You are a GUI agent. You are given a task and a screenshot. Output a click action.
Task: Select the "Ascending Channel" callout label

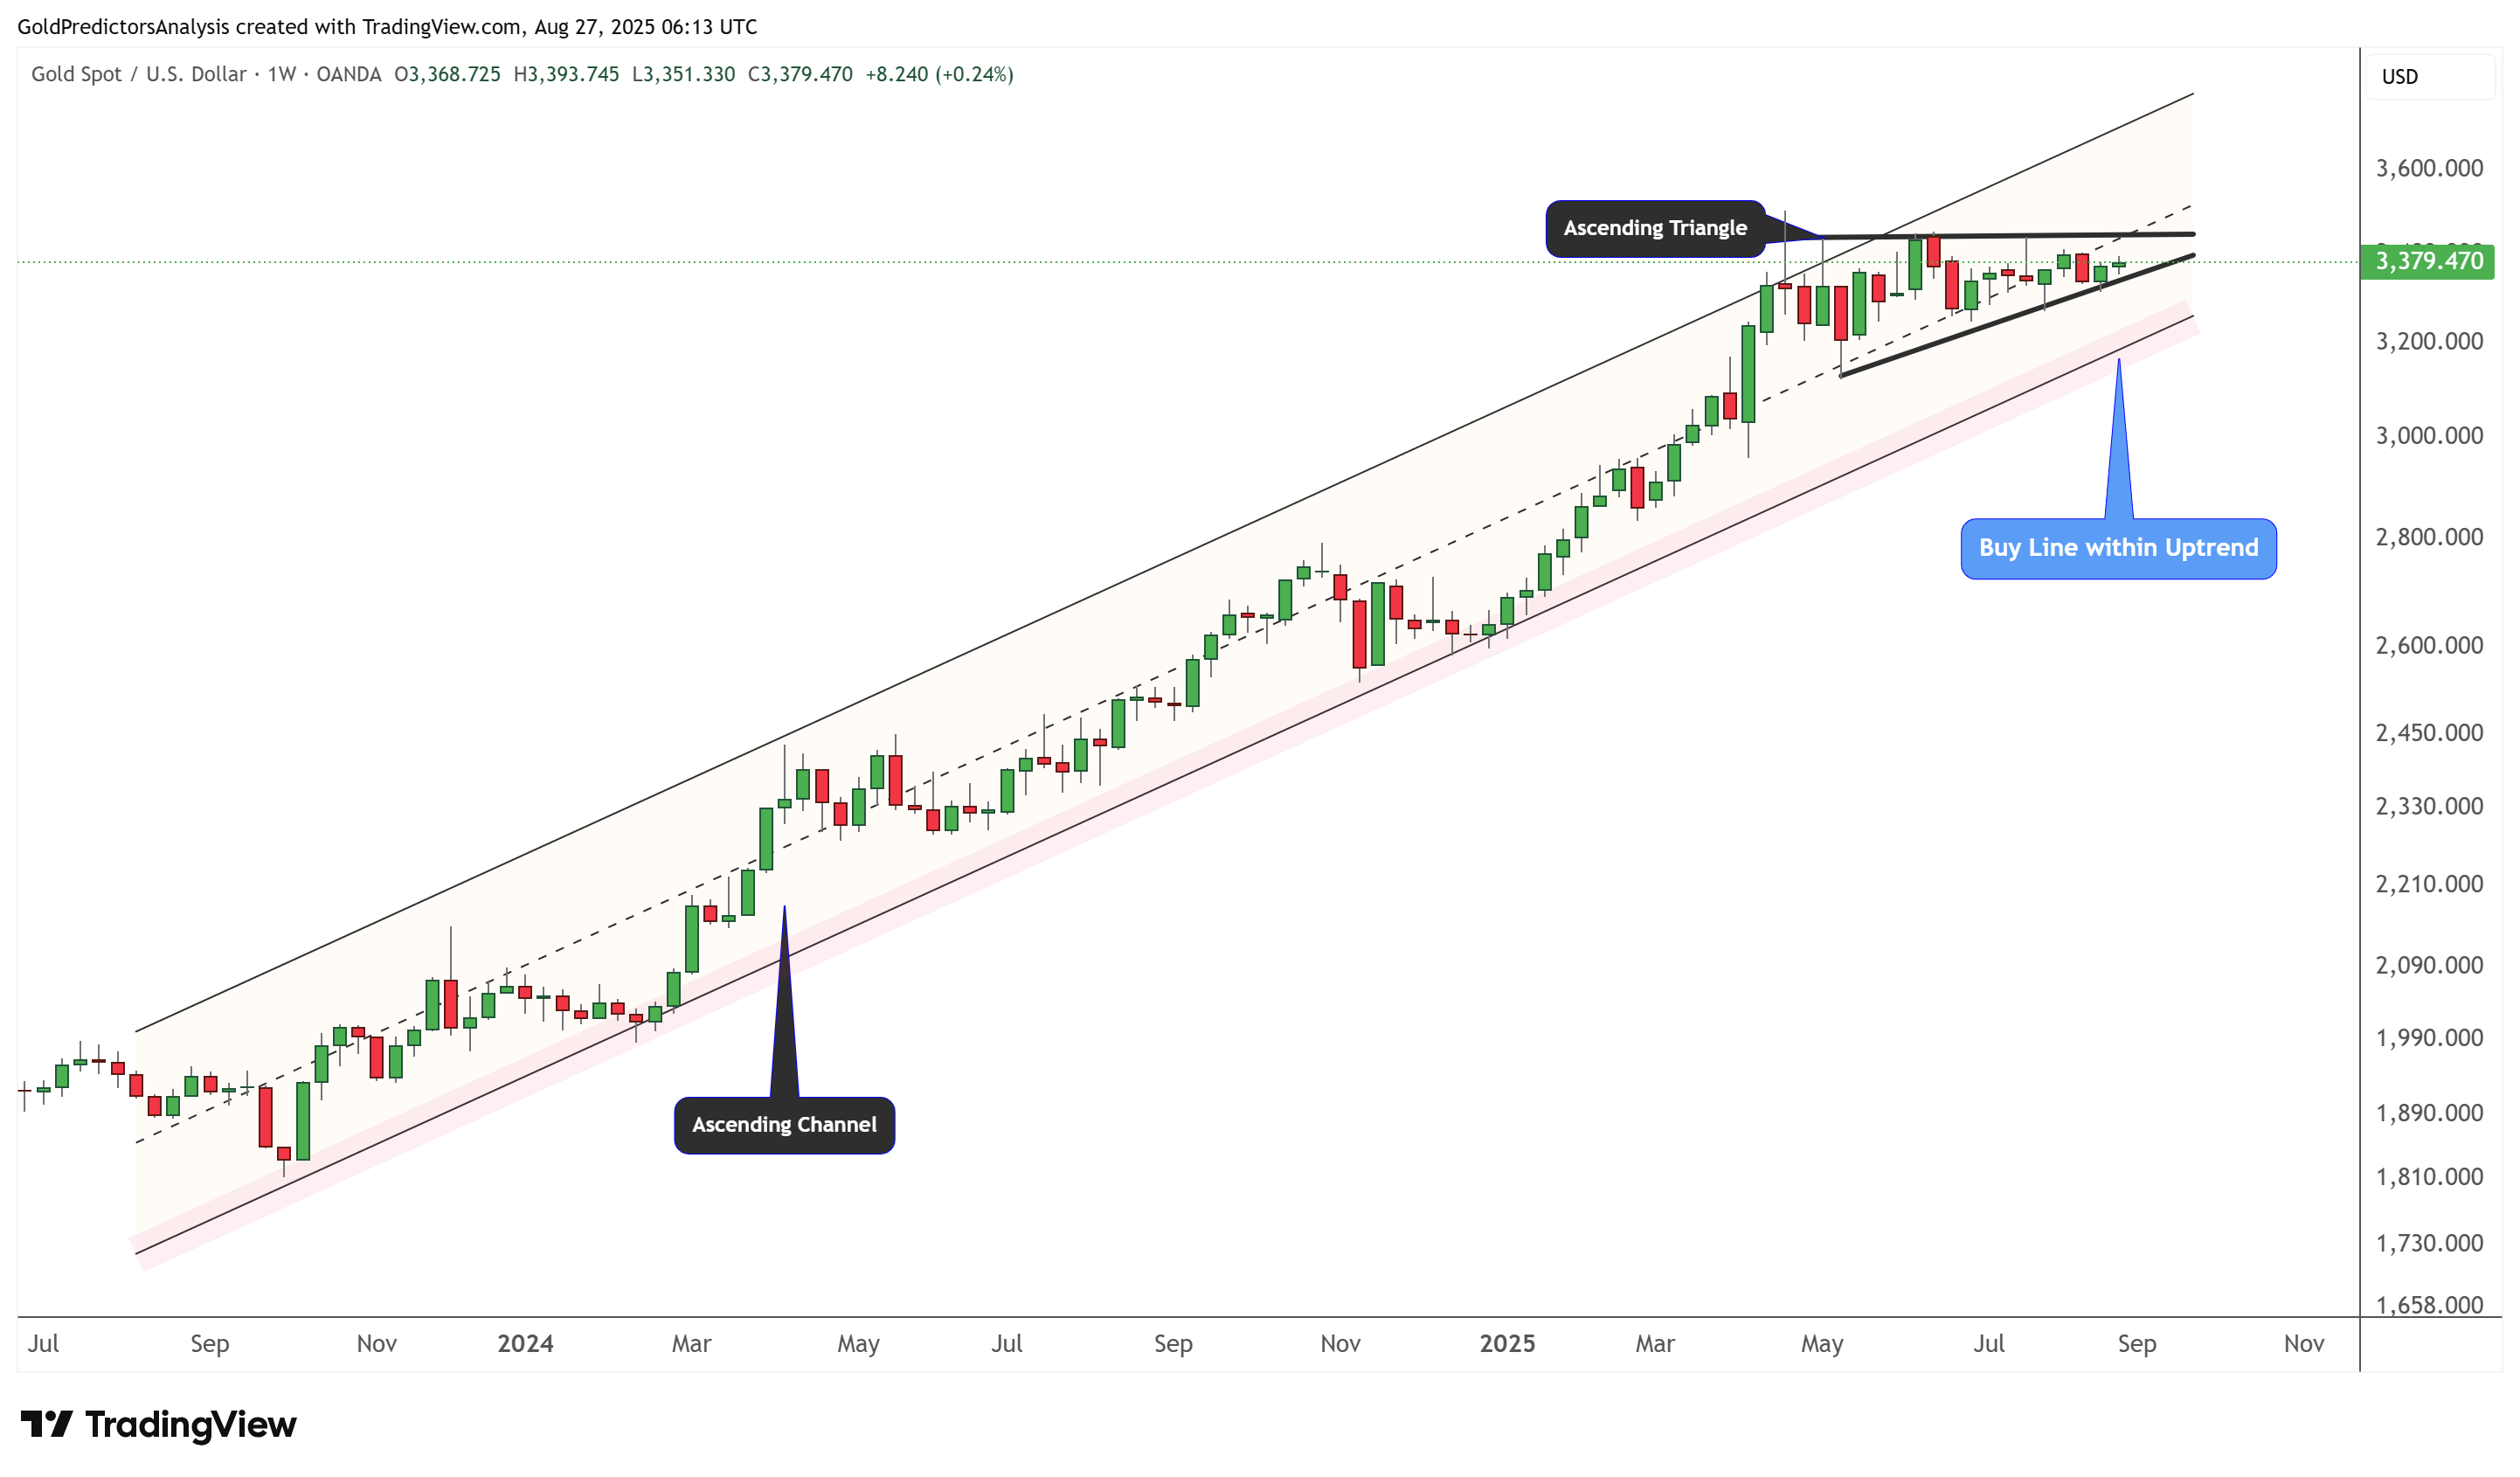coord(784,1125)
